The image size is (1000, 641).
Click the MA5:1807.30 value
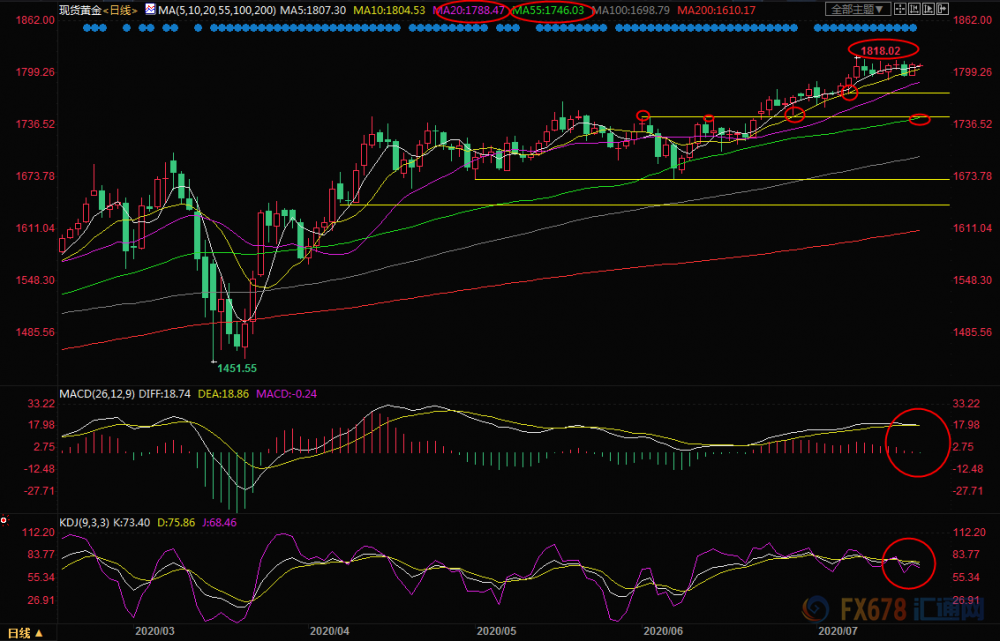tap(314, 10)
